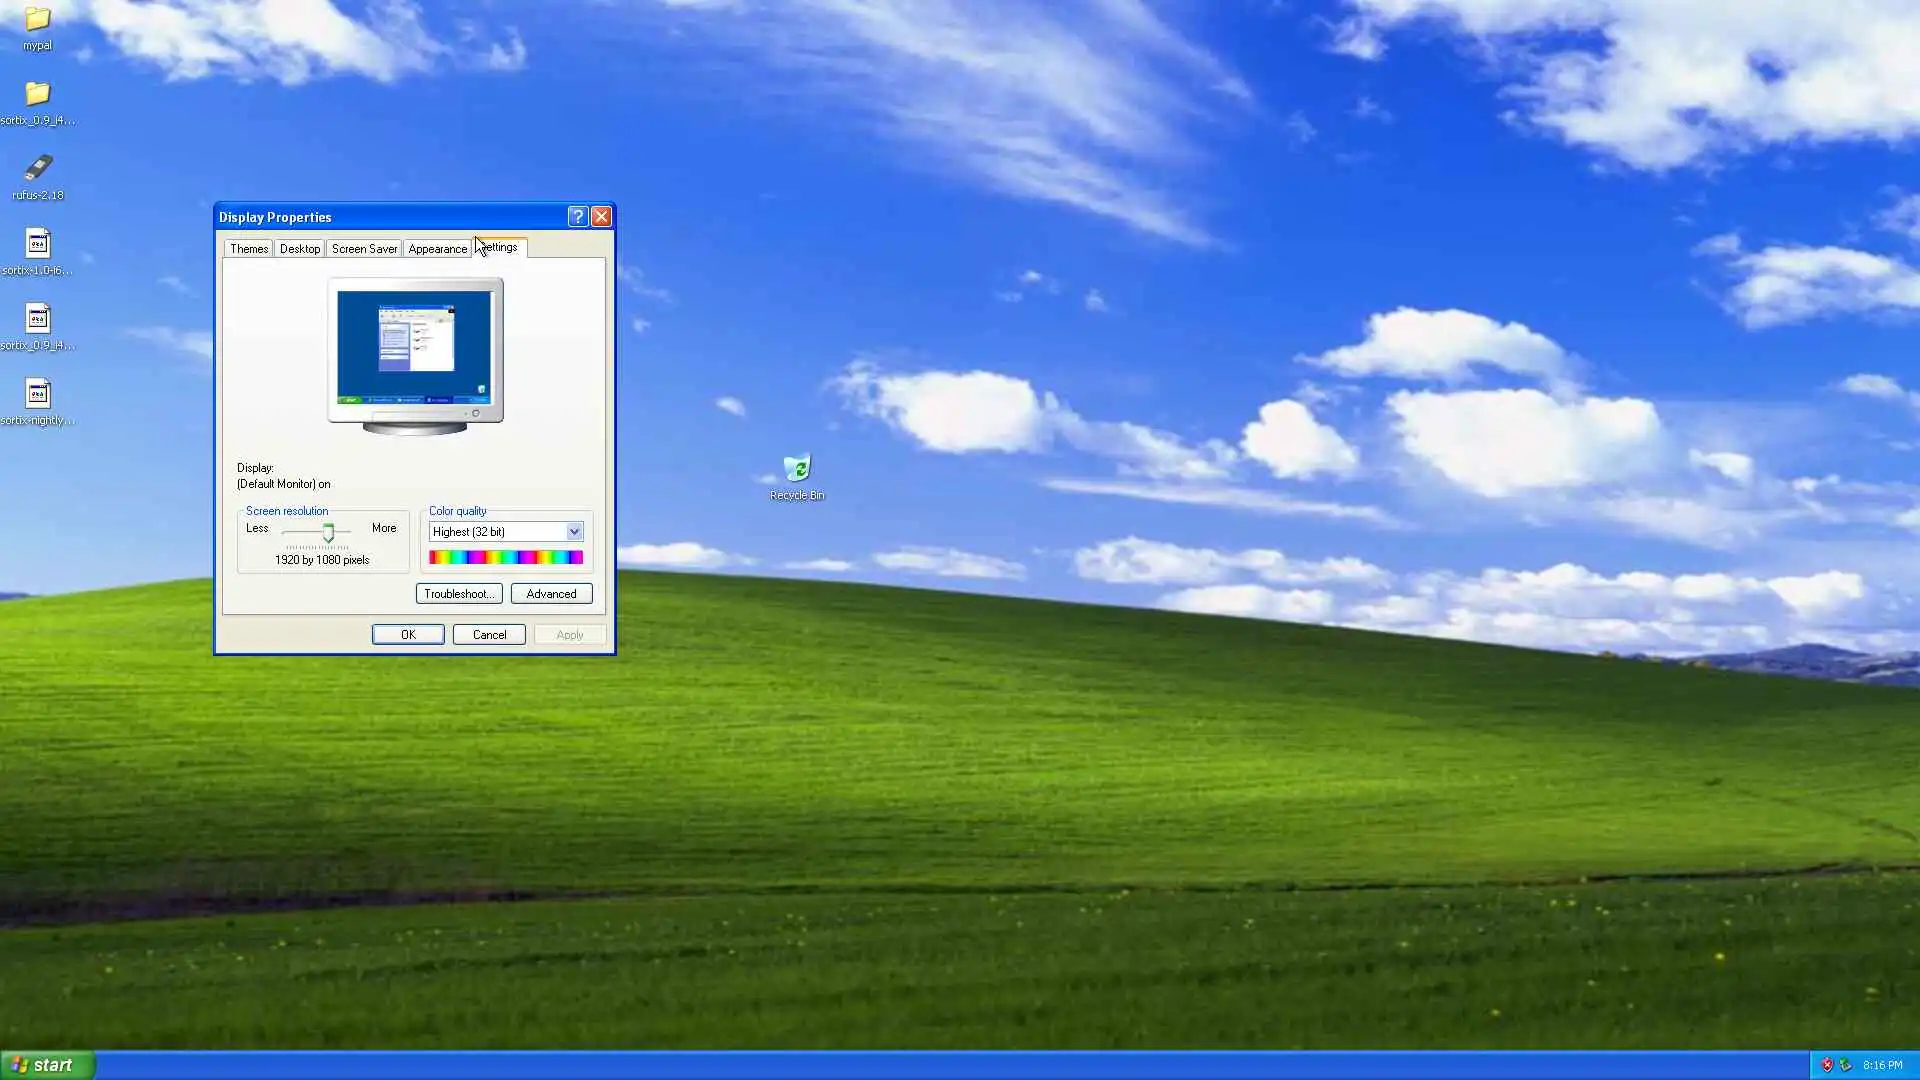This screenshot has height=1080, width=1920.
Task: Switch to the Appearance tab
Action: pyautogui.click(x=437, y=249)
